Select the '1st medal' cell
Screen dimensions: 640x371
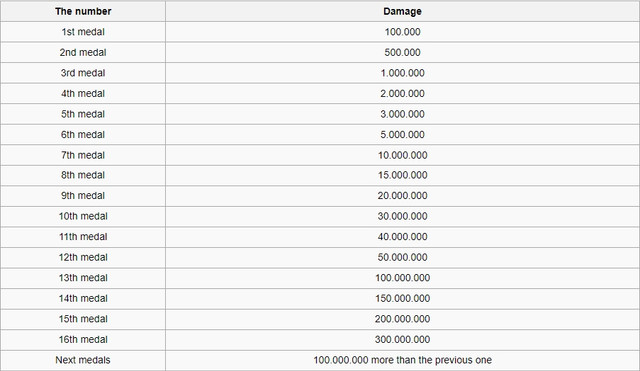point(83,32)
